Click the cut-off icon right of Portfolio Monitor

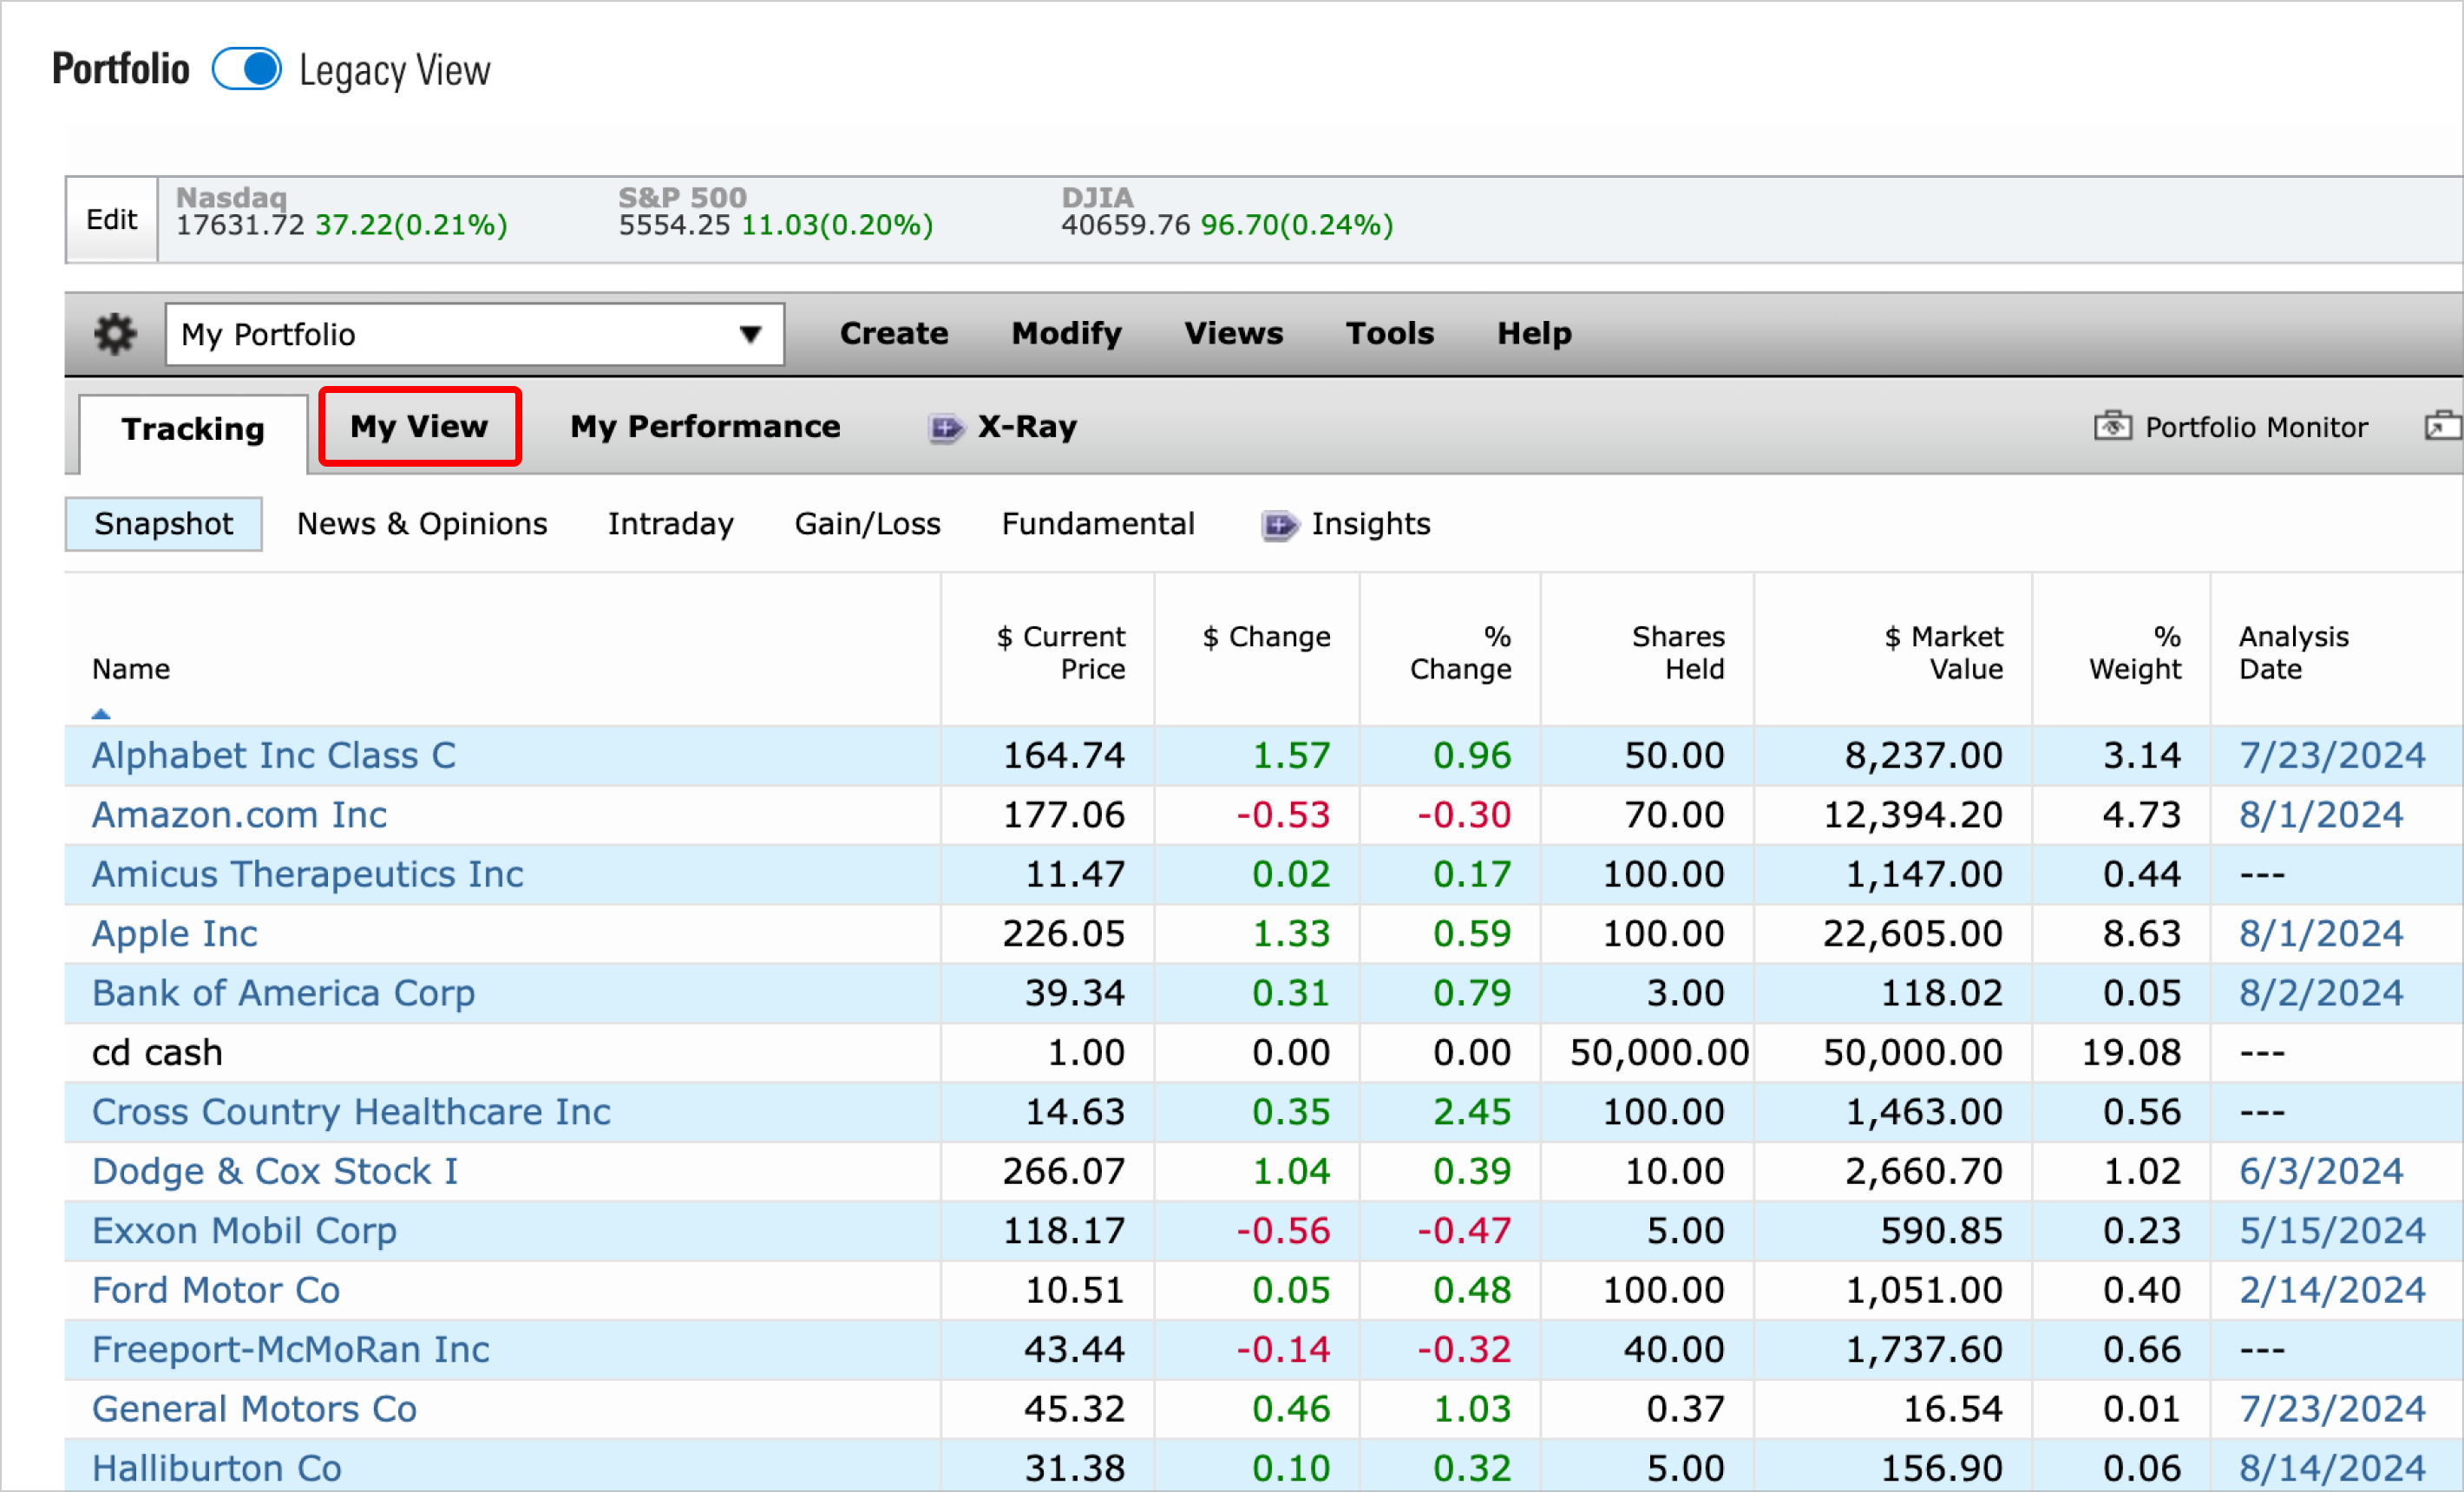2443,426
